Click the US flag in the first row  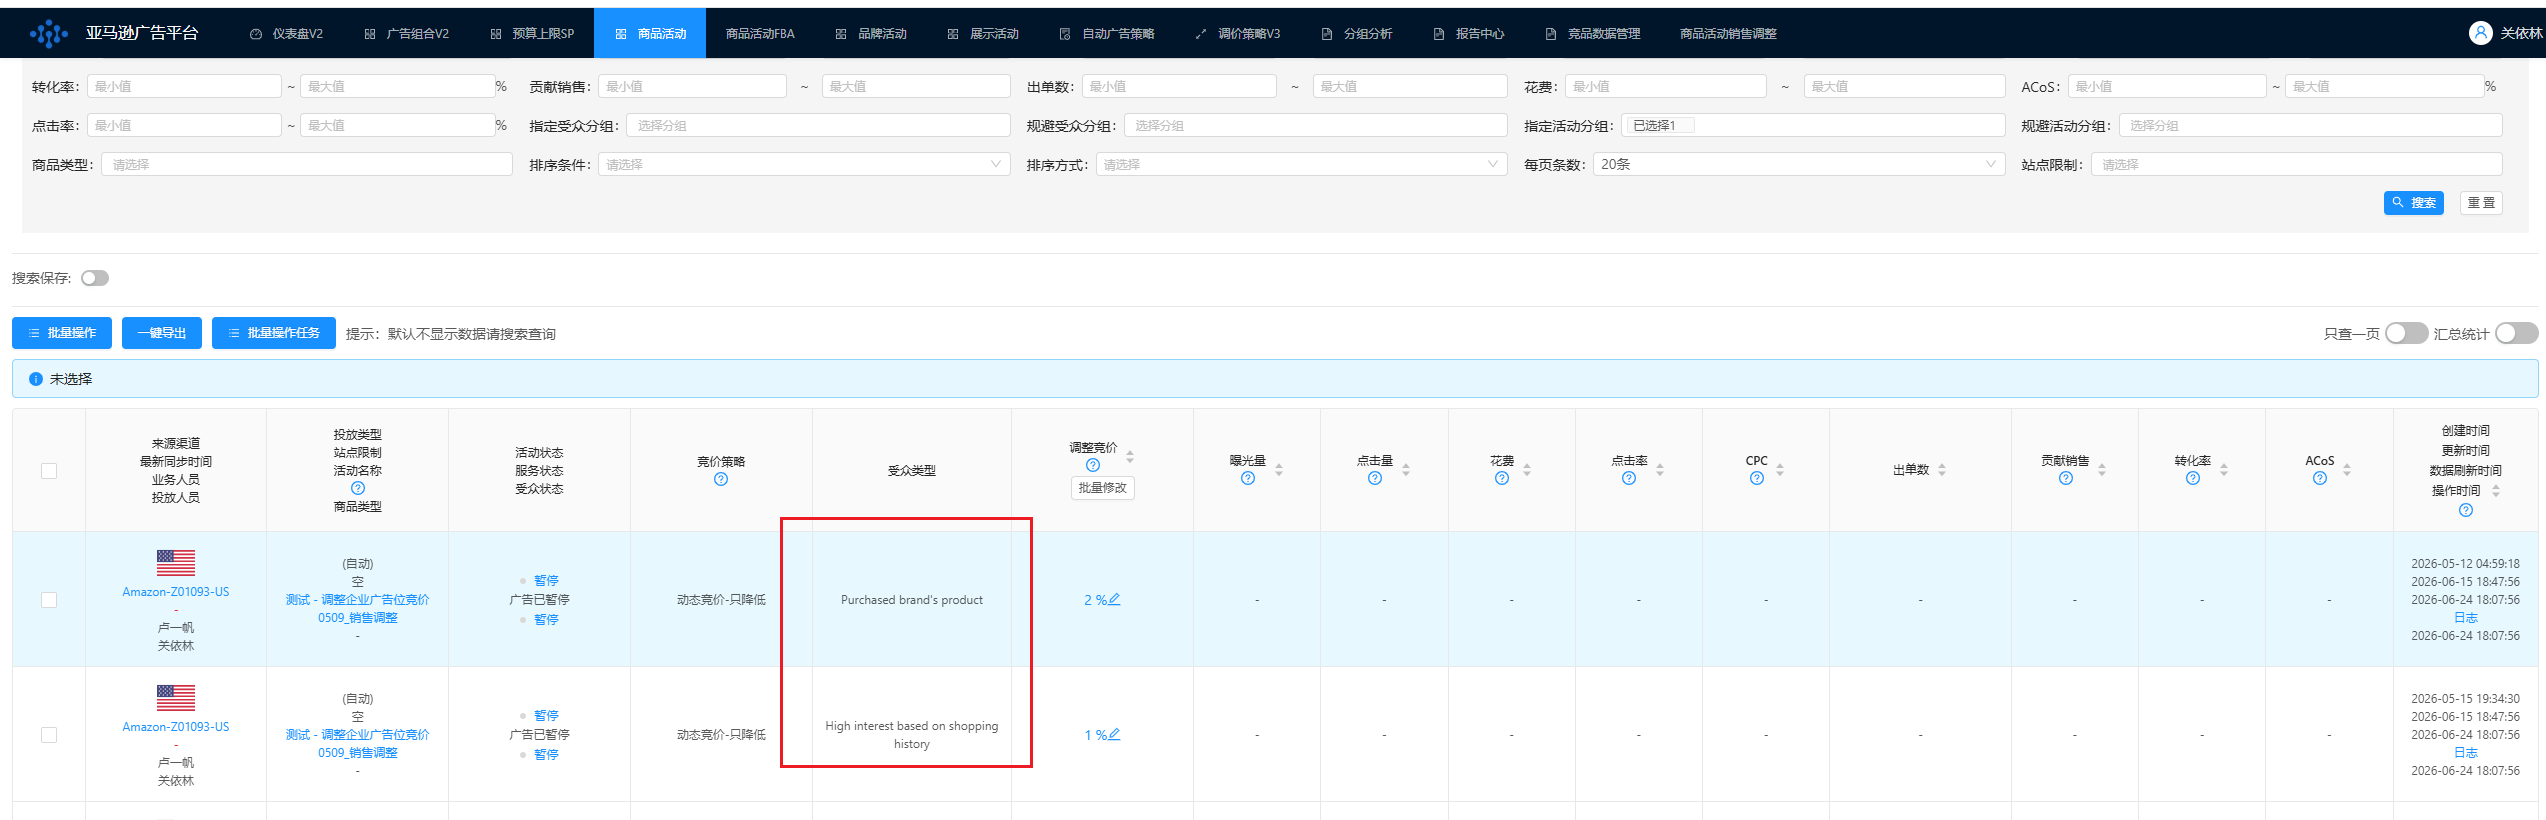[x=176, y=562]
